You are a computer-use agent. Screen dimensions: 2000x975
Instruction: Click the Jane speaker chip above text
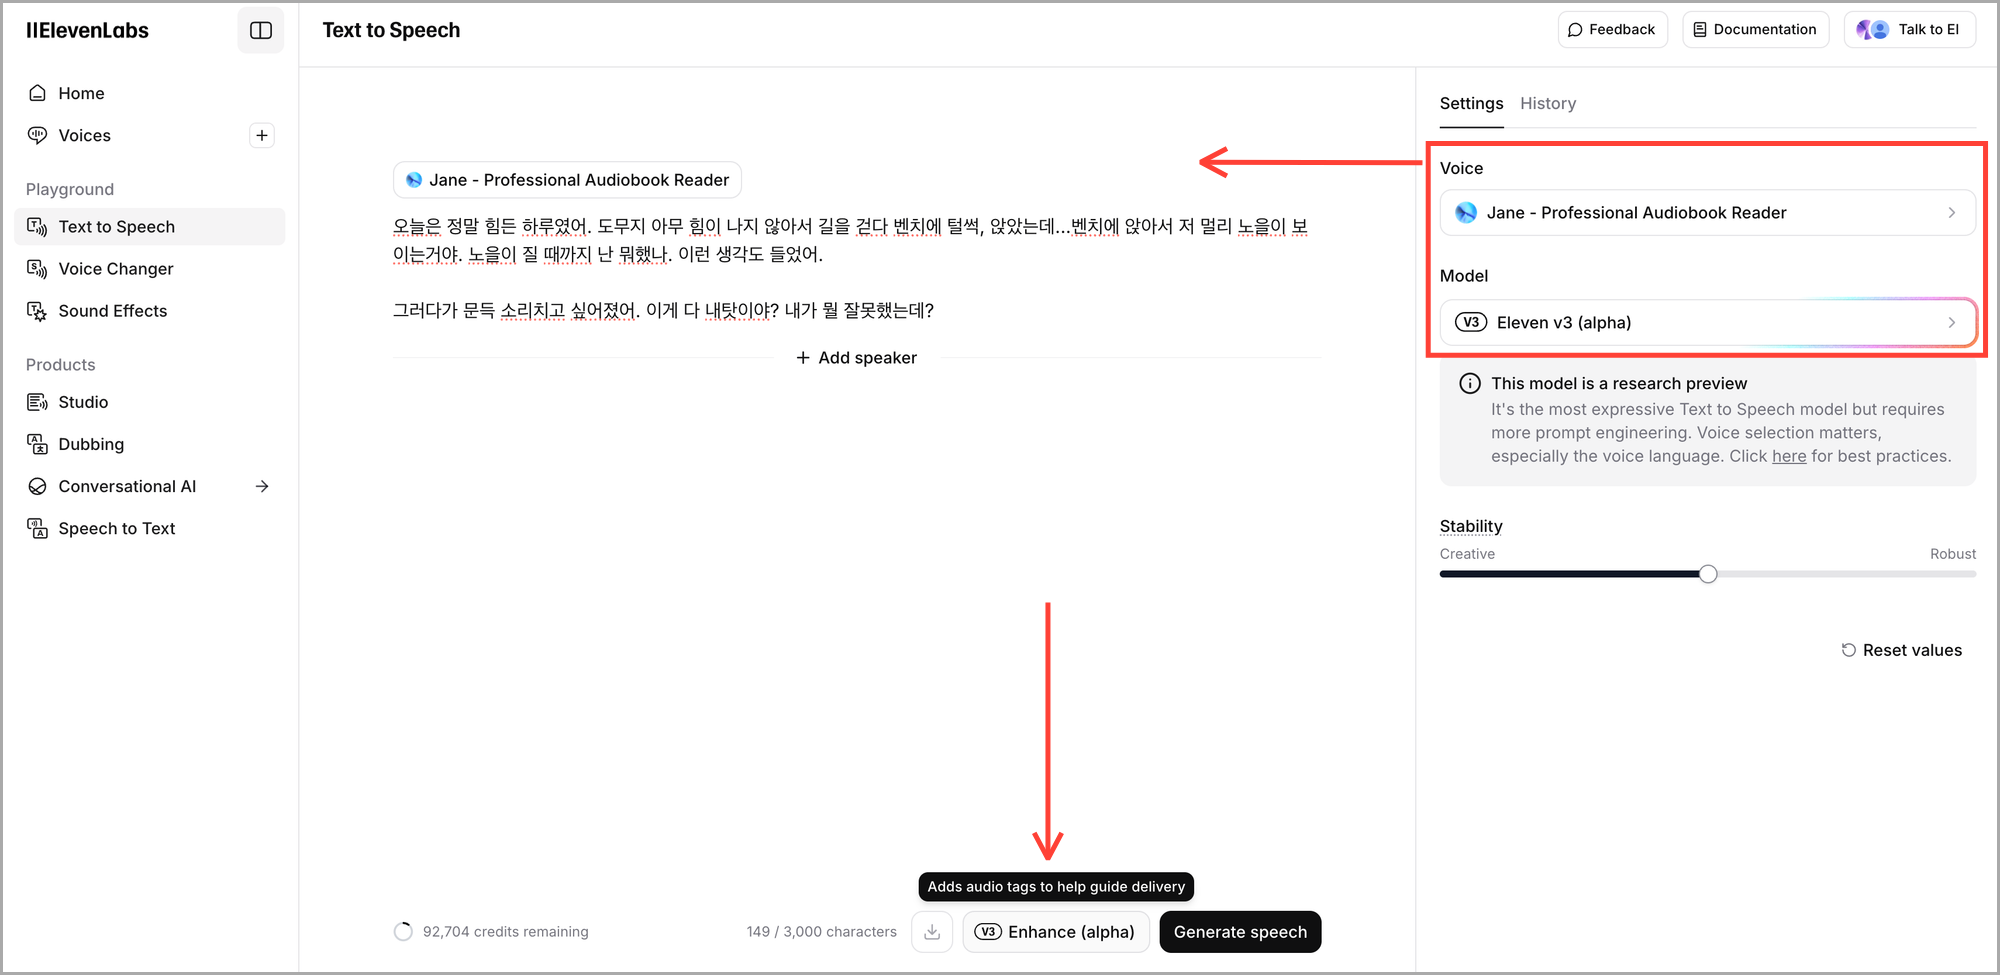click(567, 180)
